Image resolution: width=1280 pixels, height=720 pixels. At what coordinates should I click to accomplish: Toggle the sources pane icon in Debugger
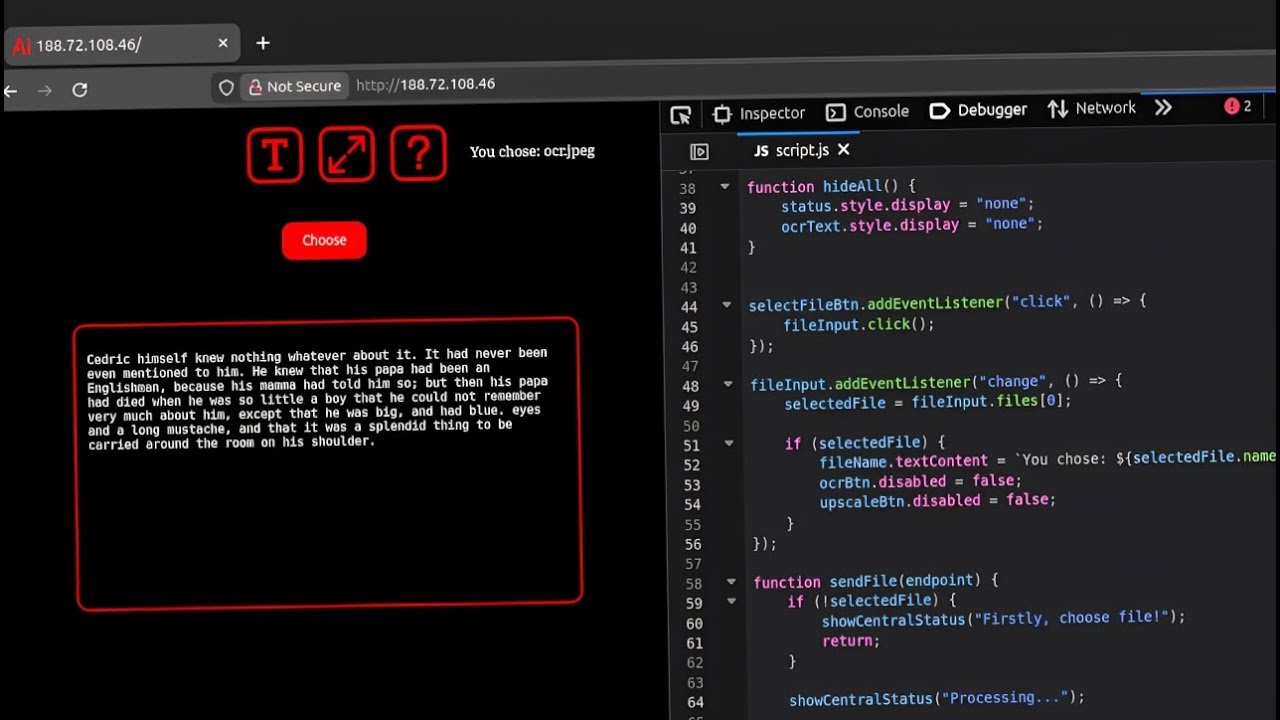tap(699, 152)
